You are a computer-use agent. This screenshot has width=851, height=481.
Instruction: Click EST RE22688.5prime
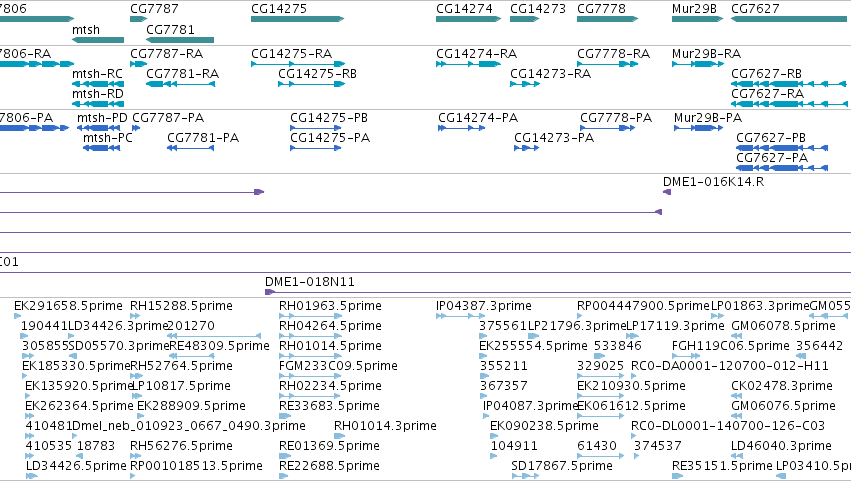pos(329,466)
